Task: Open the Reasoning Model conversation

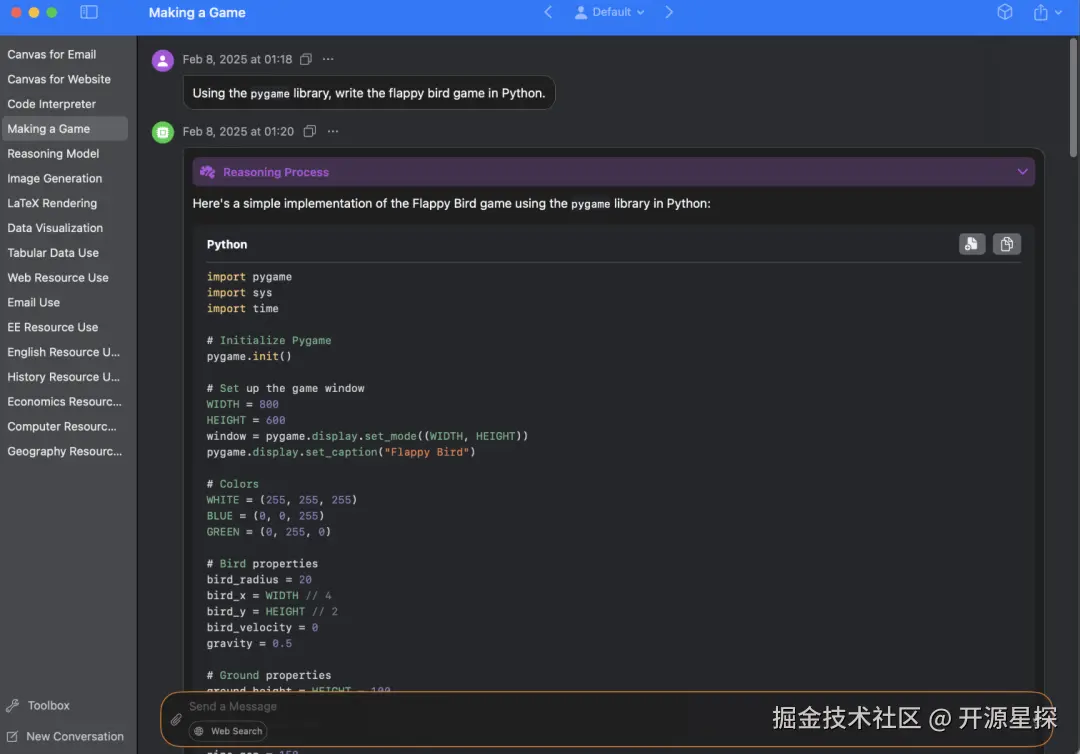Action: pyautogui.click(x=64, y=154)
